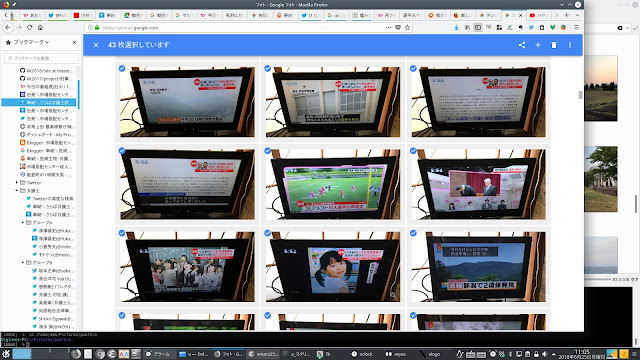Select the グループA bookmark folder
The width and height of the screenshot is (640, 360).
pyautogui.click(x=39, y=222)
